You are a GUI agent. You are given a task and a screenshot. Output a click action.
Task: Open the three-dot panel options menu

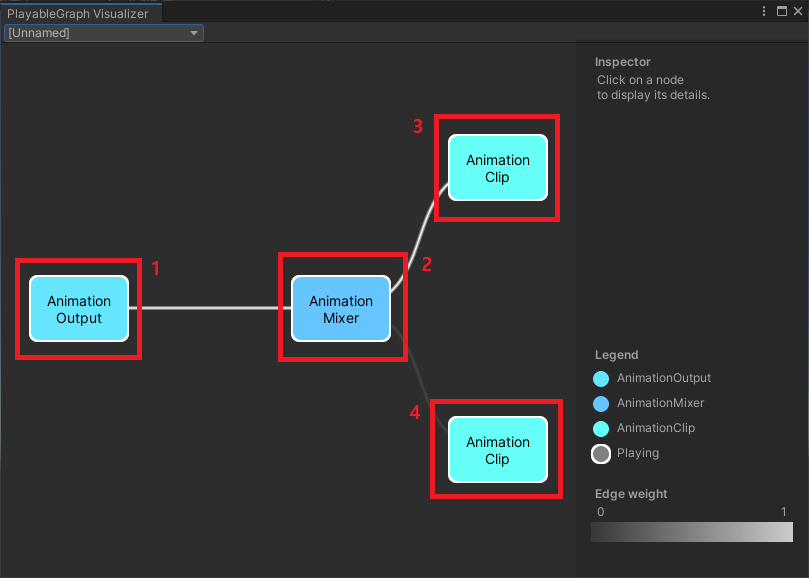[763, 11]
